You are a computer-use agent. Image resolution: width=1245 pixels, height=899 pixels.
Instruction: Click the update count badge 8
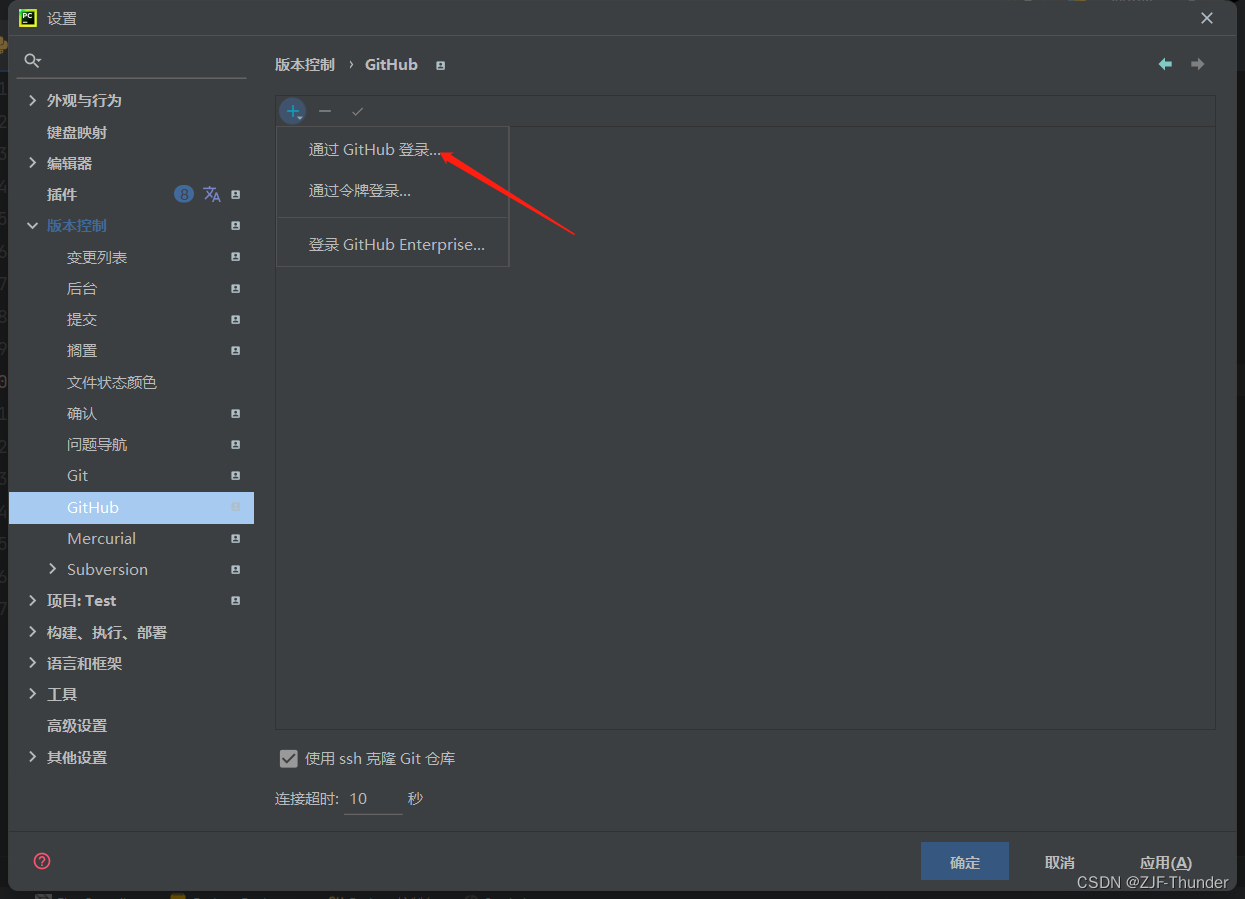[184, 194]
